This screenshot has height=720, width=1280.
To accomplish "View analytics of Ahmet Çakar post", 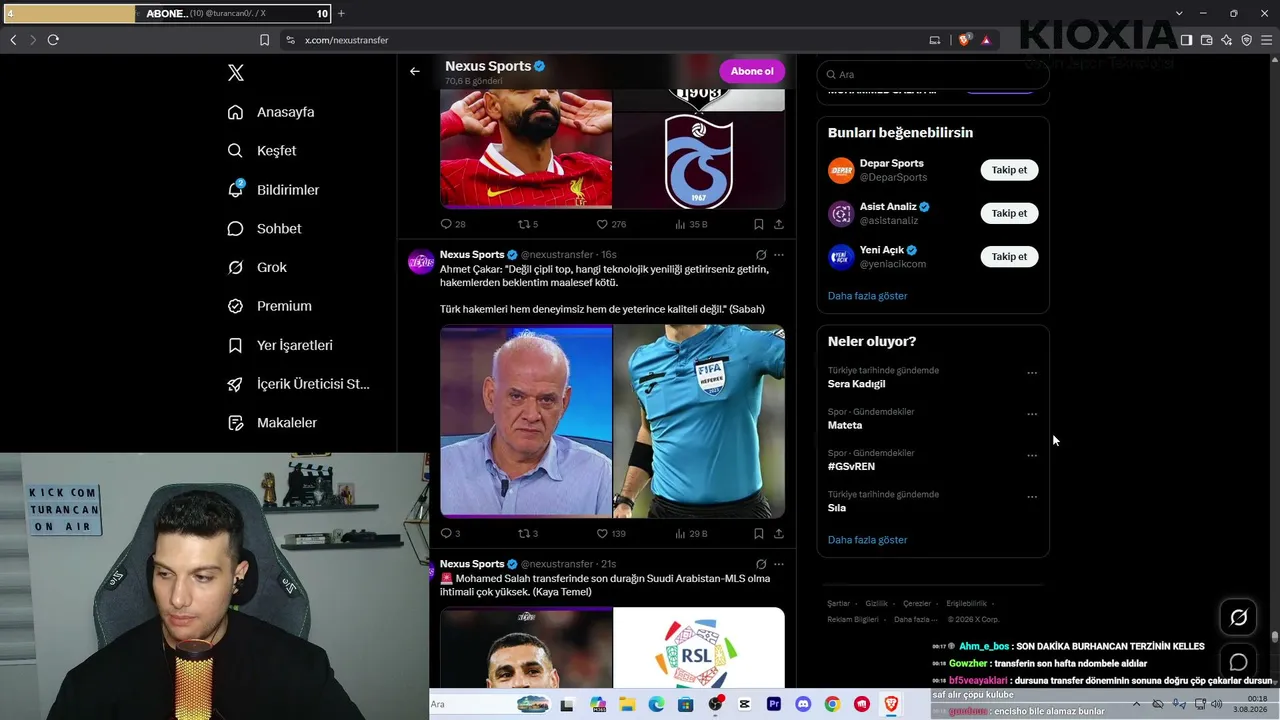I will tap(691, 534).
